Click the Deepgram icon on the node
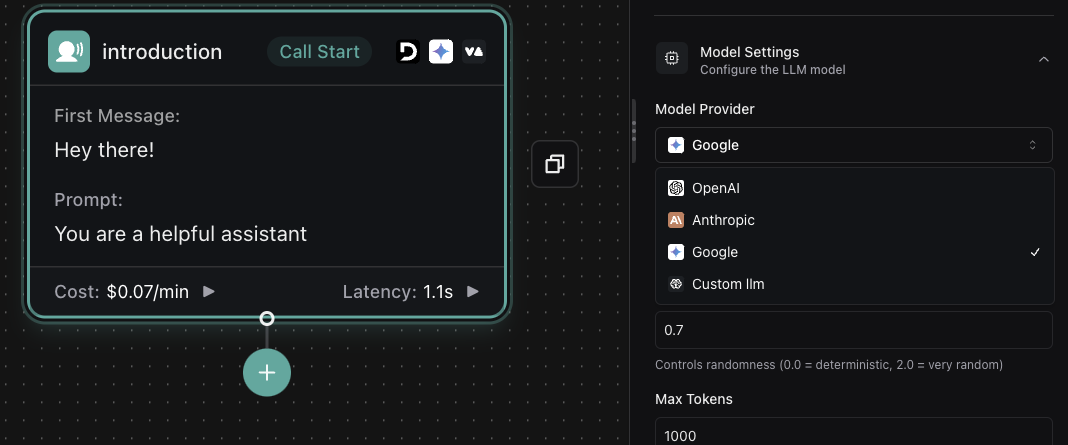Viewport: 1068px width, 445px height. pos(407,52)
